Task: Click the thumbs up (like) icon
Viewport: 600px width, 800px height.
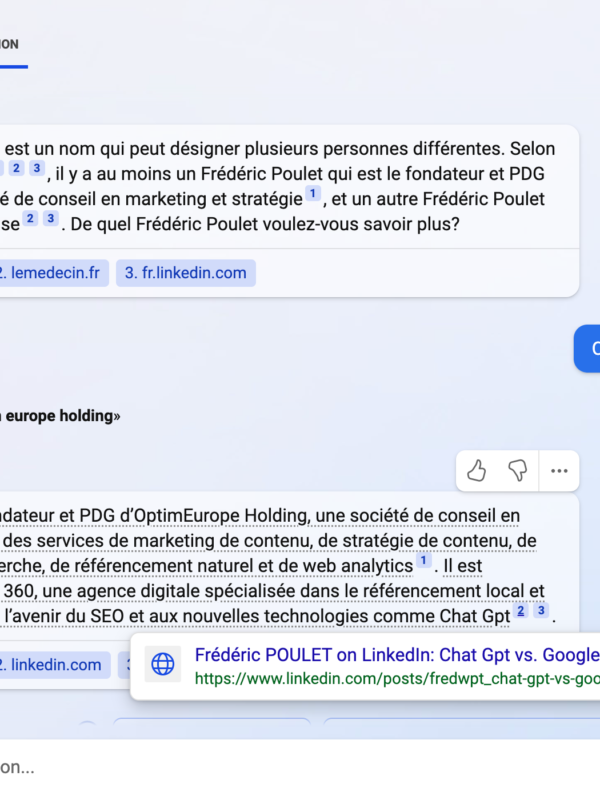Action: [x=477, y=469]
